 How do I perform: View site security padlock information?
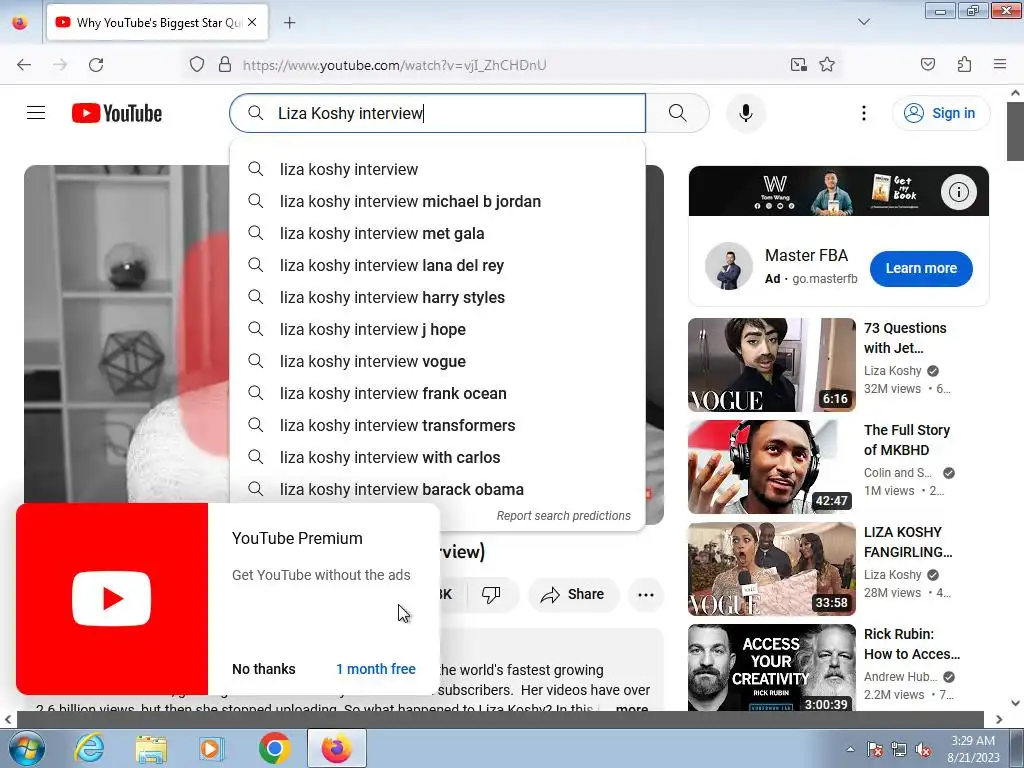tap(225, 65)
